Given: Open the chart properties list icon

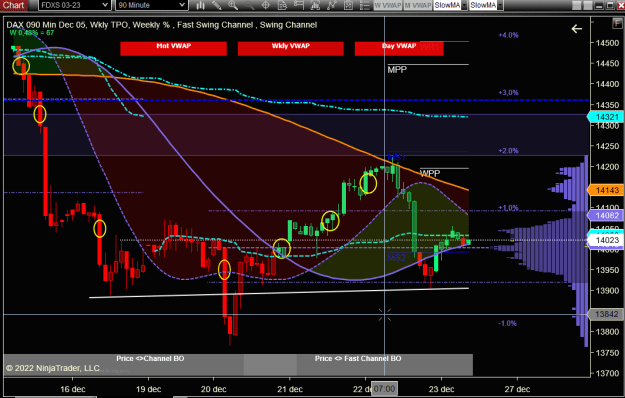Looking at the screenshot, I should 364,5.
